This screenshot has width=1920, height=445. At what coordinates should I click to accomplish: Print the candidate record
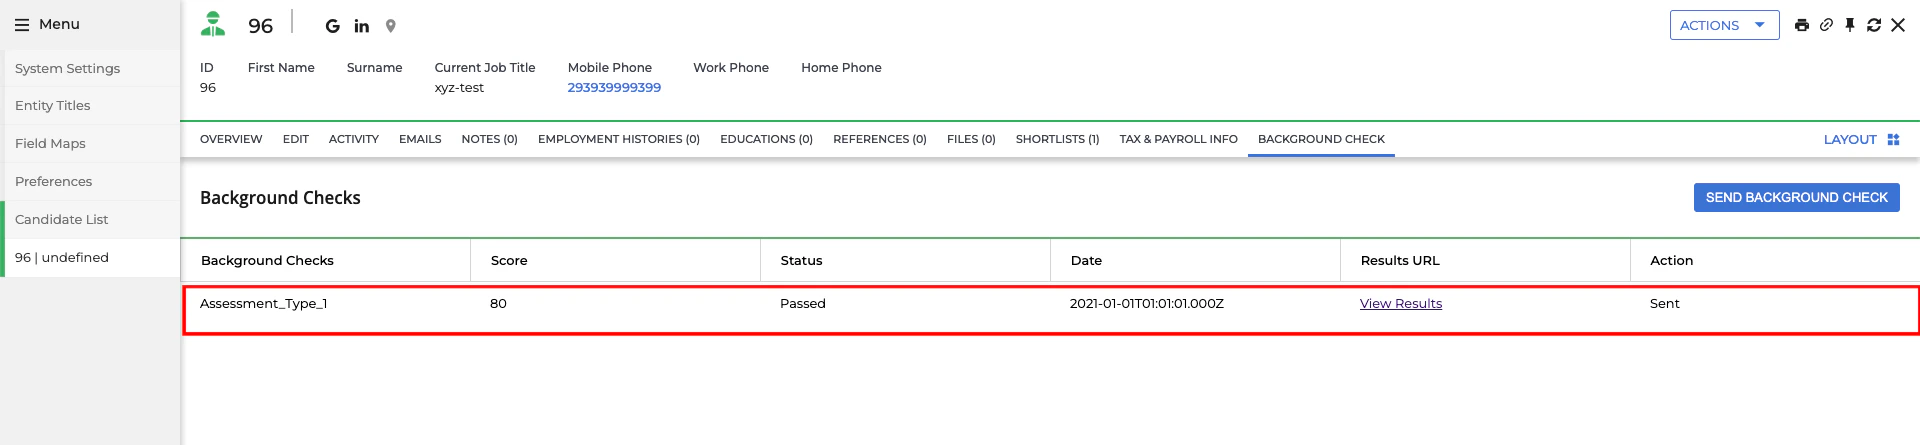(x=1802, y=25)
